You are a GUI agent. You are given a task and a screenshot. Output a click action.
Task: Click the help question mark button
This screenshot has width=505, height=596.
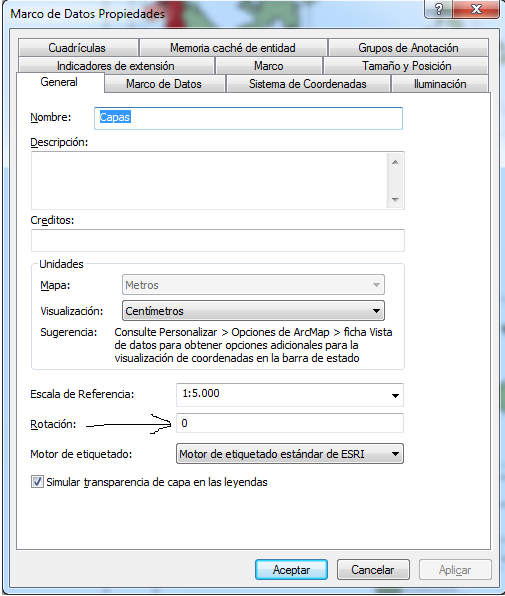[x=438, y=9]
